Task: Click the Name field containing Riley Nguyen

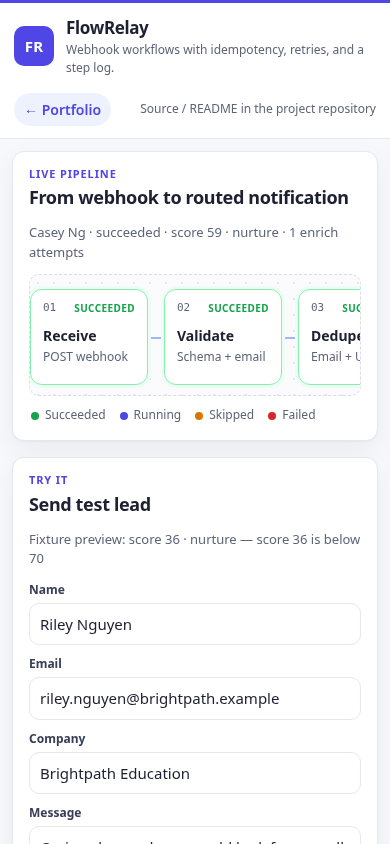Action: click(195, 624)
